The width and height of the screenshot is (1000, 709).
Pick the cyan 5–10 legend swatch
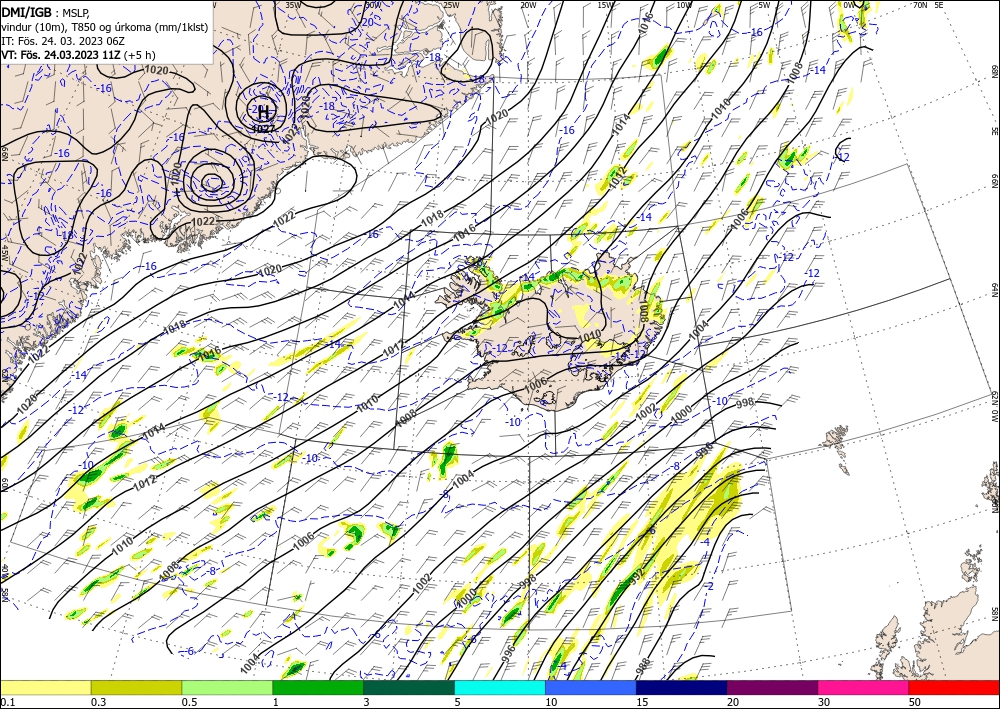pyautogui.click(x=500, y=687)
